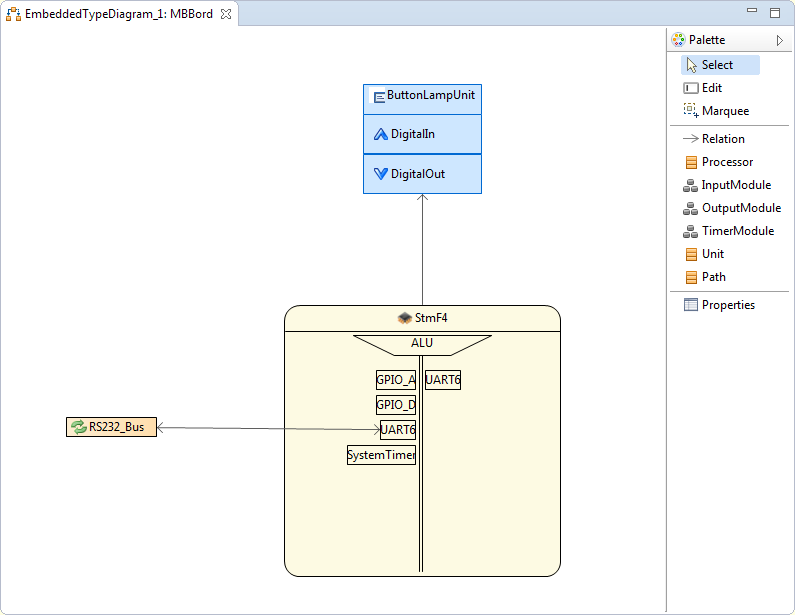Click the DigitalOut port row
This screenshot has width=795, height=615.
[422, 173]
